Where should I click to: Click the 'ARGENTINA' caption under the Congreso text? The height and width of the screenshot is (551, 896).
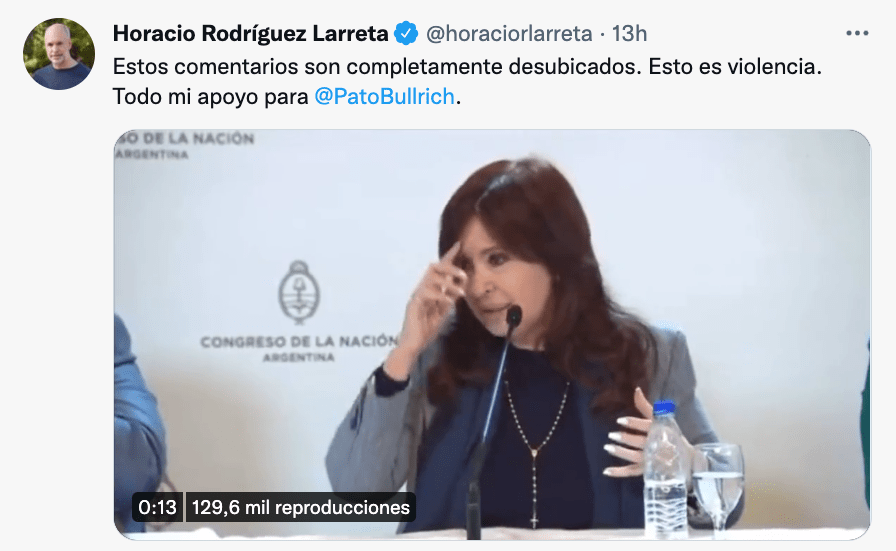[298, 358]
